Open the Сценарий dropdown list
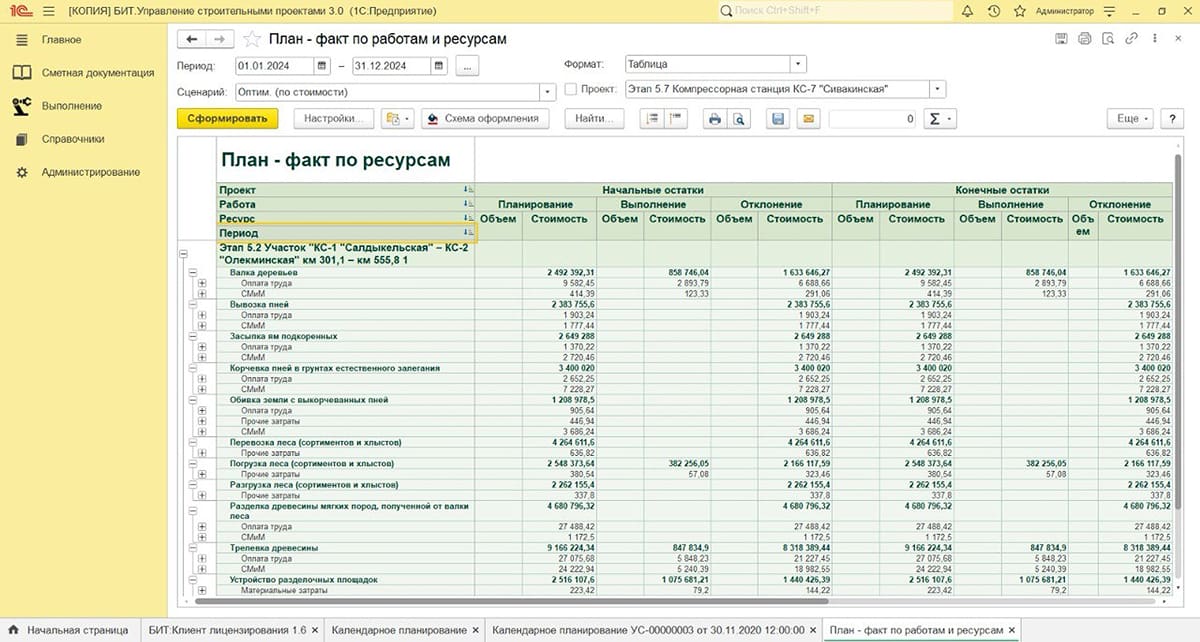Viewport: 1200px width, 642px height. [547, 91]
